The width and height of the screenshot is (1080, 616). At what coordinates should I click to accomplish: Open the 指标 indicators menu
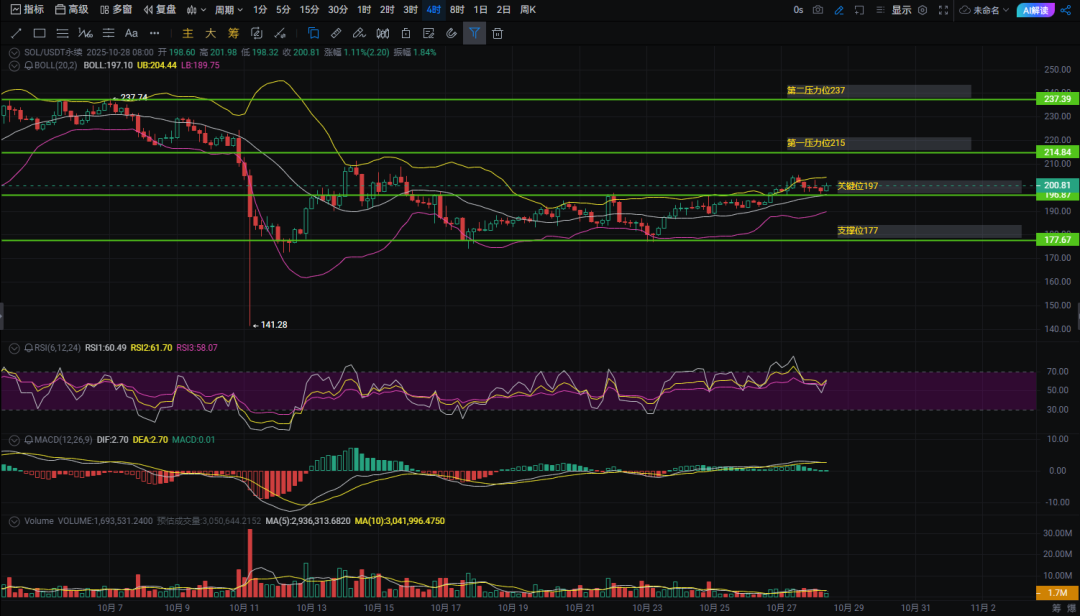[x=28, y=10]
